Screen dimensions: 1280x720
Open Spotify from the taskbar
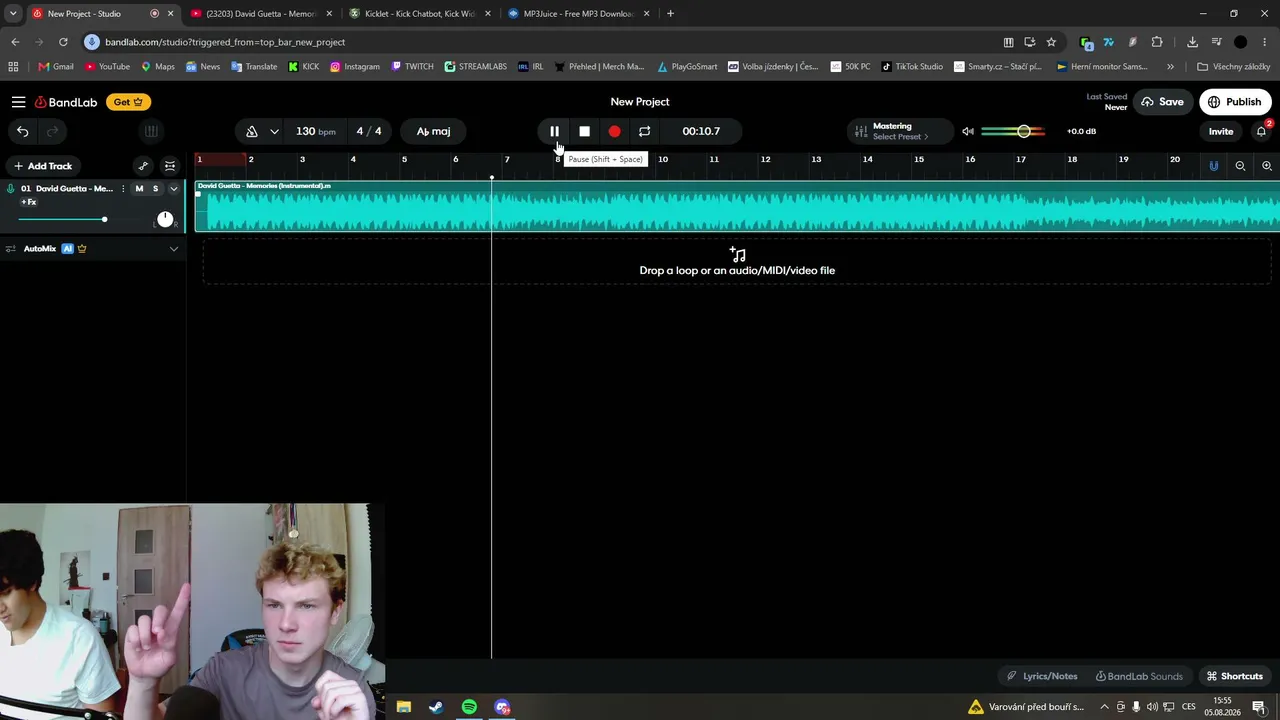click(469, 707)
